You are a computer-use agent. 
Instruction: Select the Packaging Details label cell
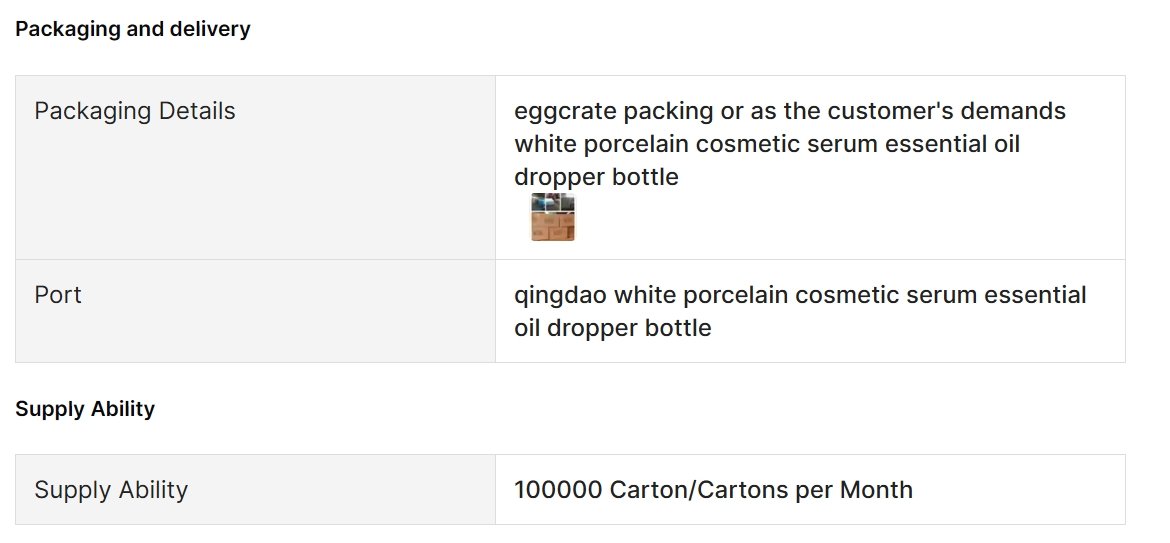click(x=255, y=167)
